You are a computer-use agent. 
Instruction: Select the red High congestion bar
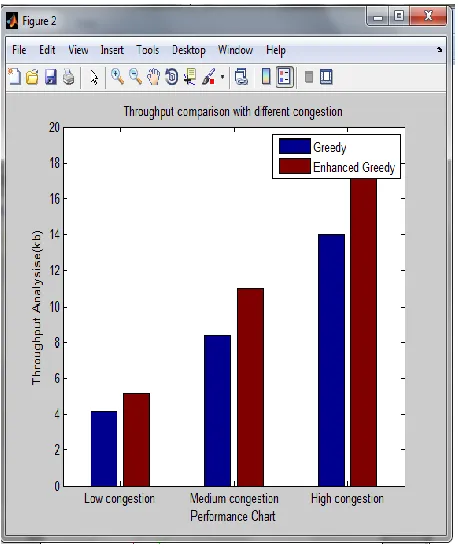364,332
